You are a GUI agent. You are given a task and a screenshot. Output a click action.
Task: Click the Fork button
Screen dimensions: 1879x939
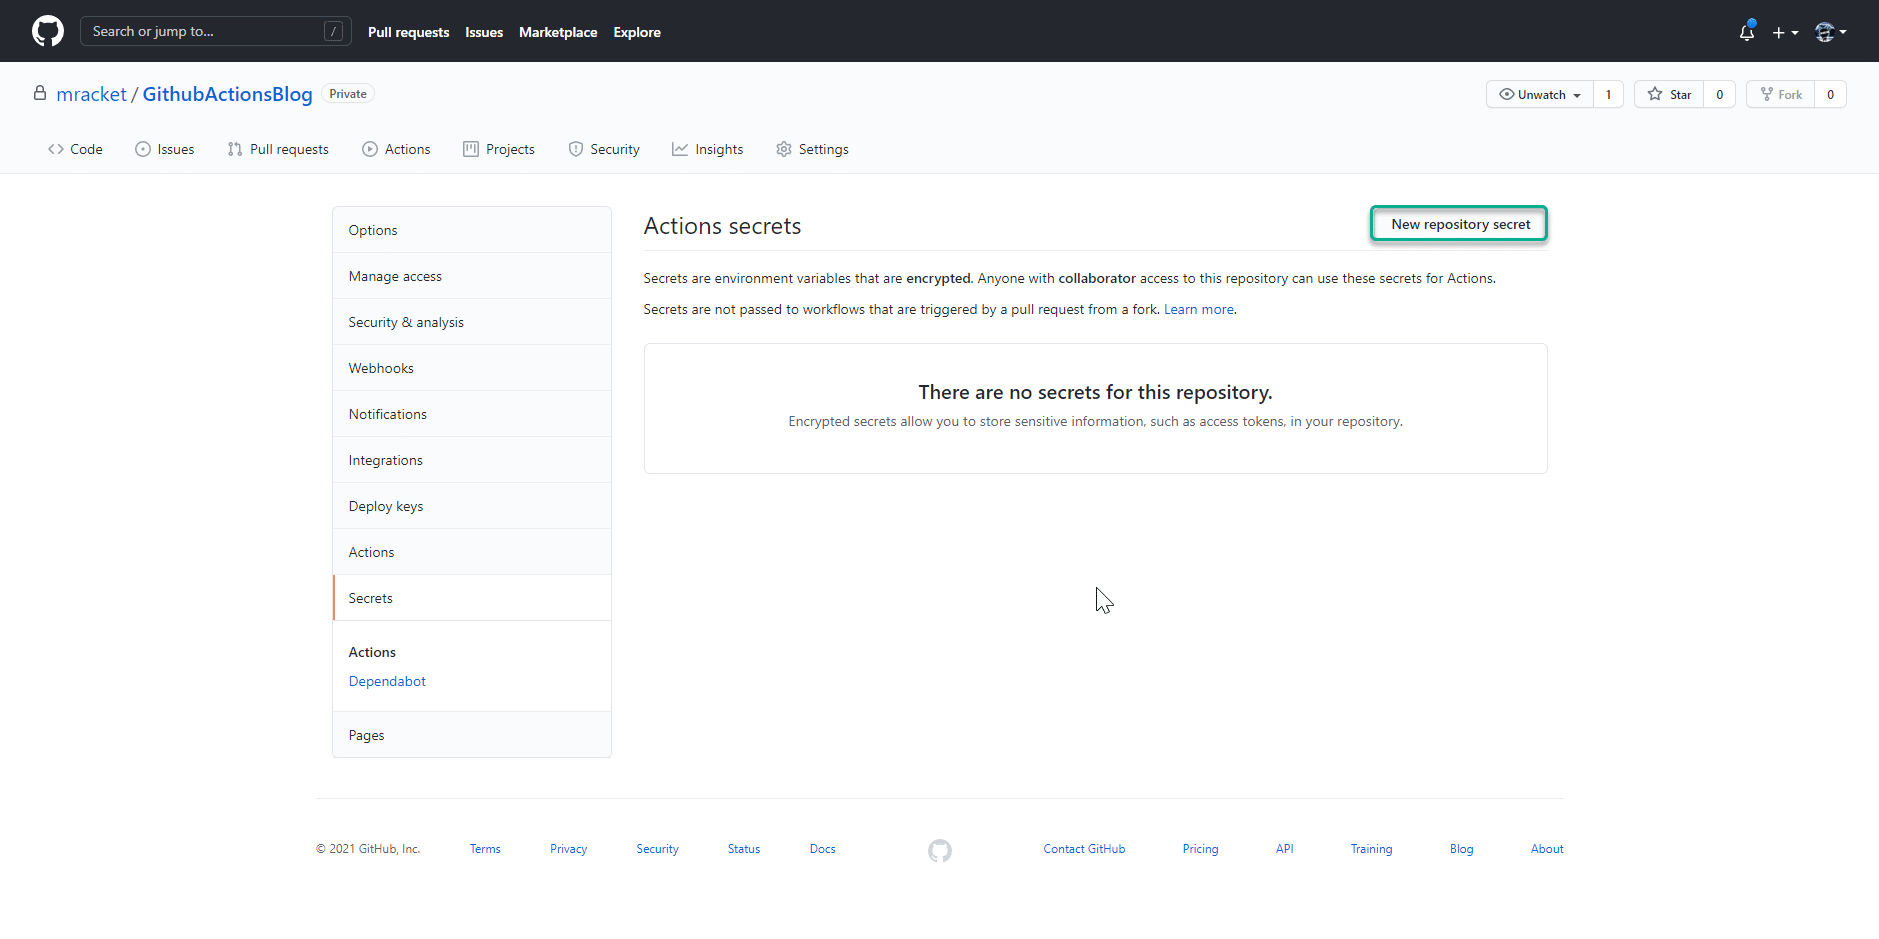tap(1781, 94)
